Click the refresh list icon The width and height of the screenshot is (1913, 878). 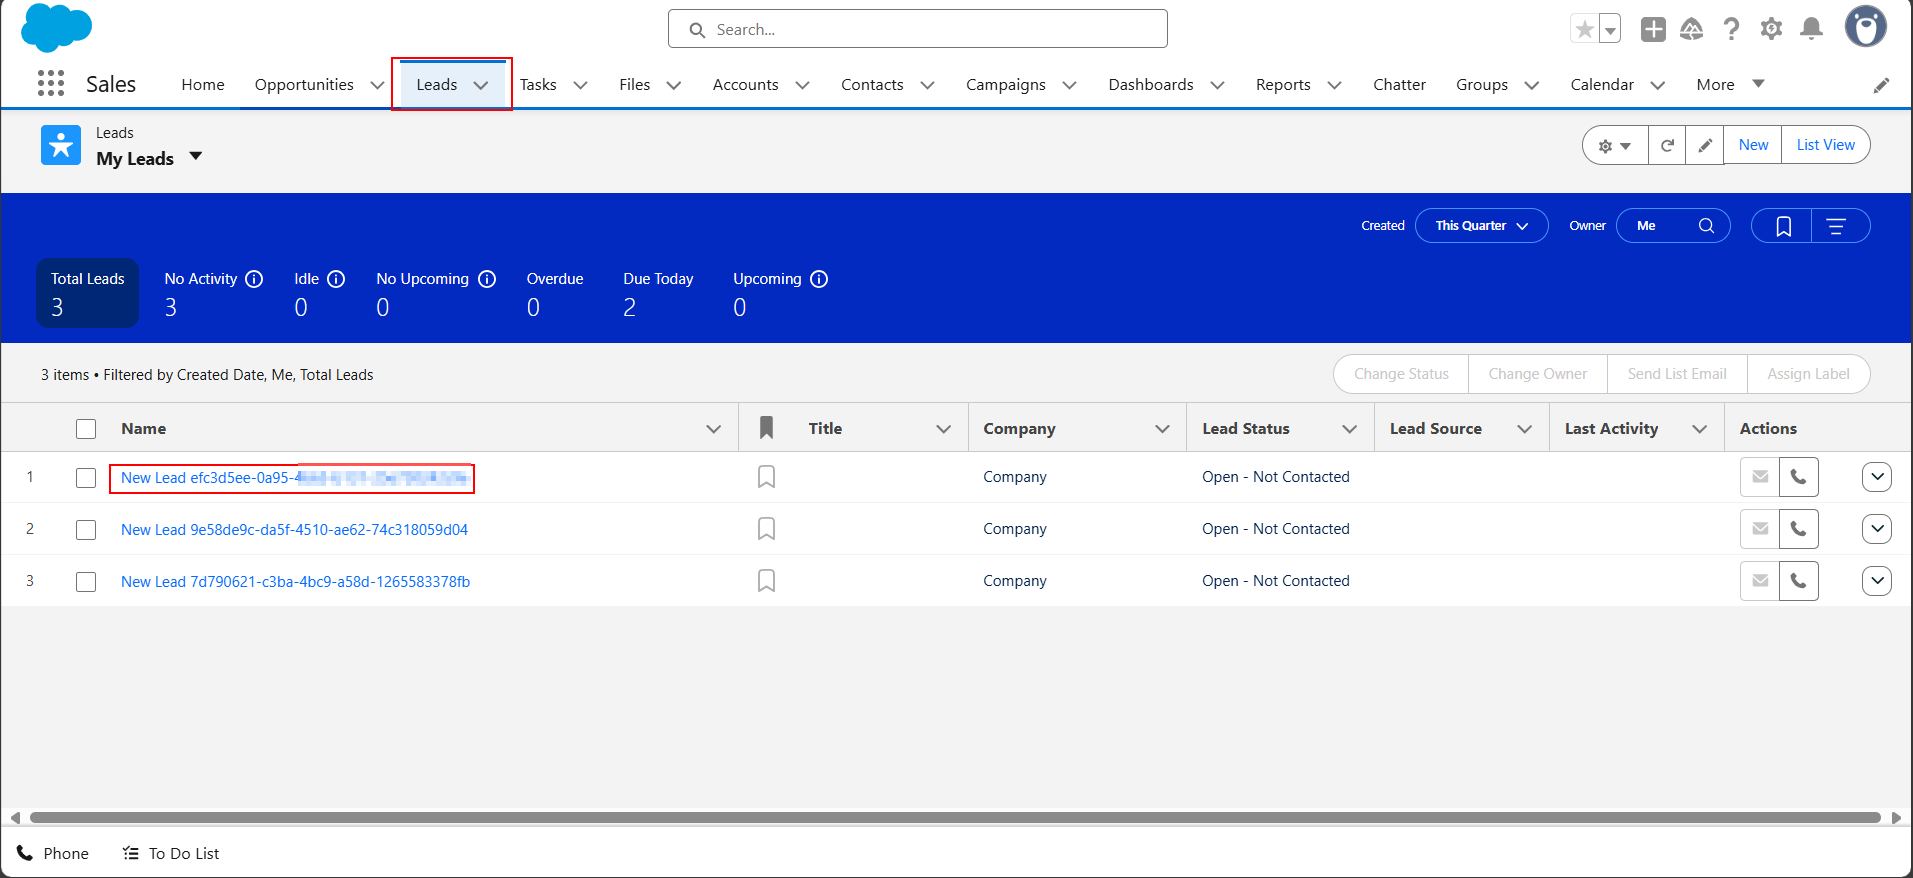1667,145
